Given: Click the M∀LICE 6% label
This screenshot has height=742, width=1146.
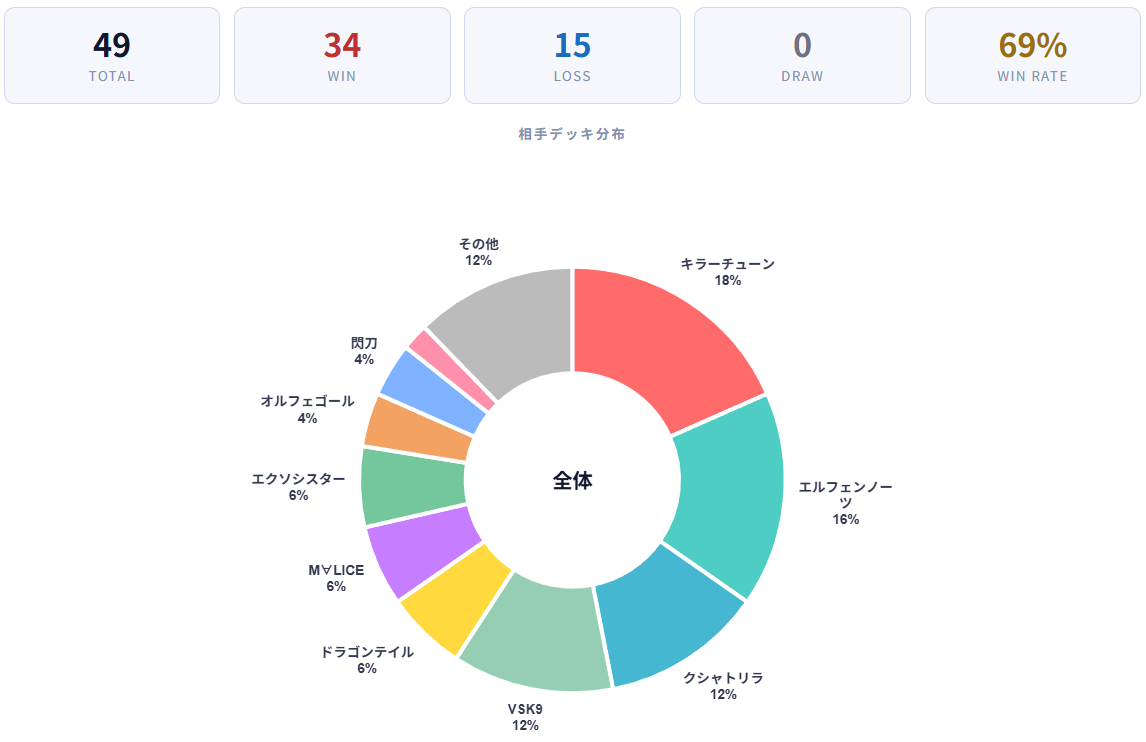Looking at the screenshot, I should (x=336, y=578).
